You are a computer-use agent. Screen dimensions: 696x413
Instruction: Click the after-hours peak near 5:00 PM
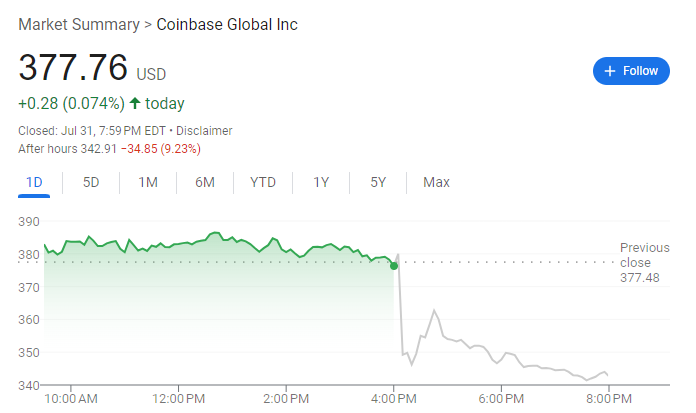[x=435, y=311]
